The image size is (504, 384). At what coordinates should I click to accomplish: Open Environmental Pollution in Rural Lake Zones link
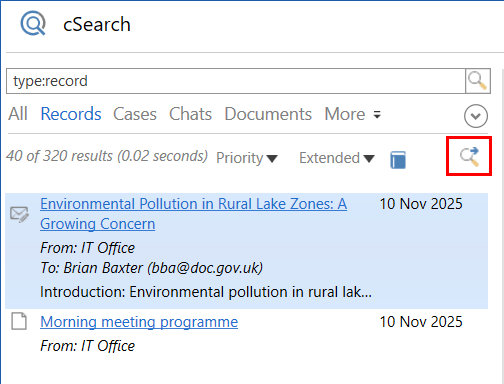point(193,214)
